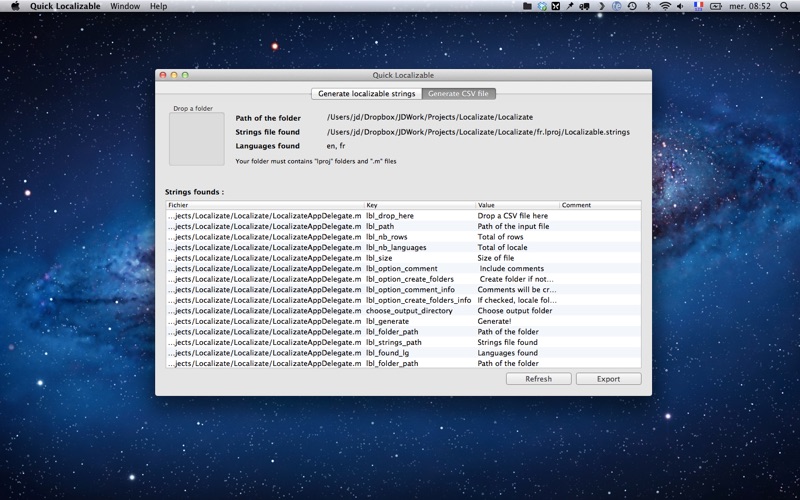Click the Time Machine clock icon
The width and height of the screenshot is (800, 500).
632,6
